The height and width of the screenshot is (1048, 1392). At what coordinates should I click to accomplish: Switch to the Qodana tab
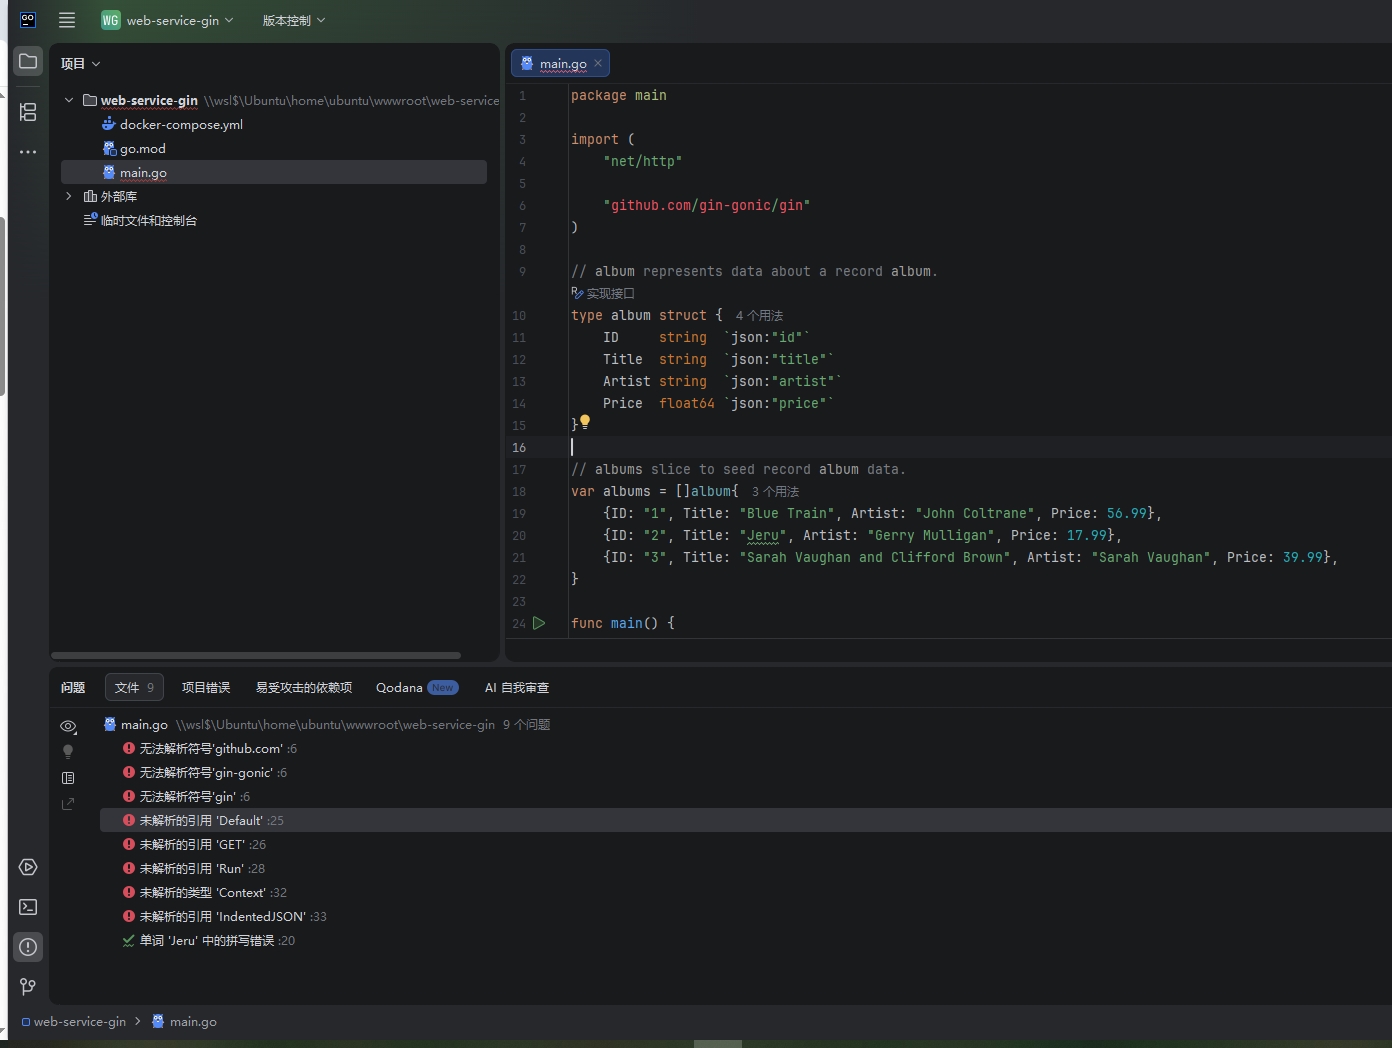coord(399,687)
